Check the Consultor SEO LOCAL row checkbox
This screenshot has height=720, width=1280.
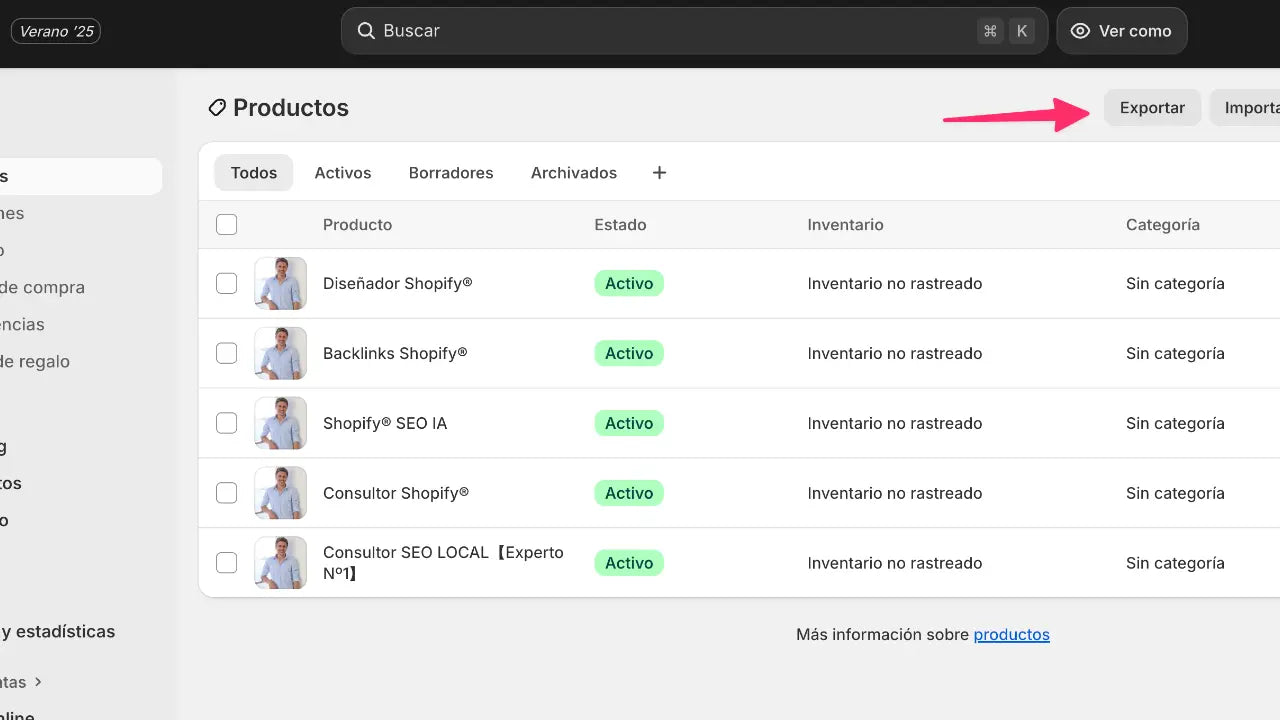point(226,562)
